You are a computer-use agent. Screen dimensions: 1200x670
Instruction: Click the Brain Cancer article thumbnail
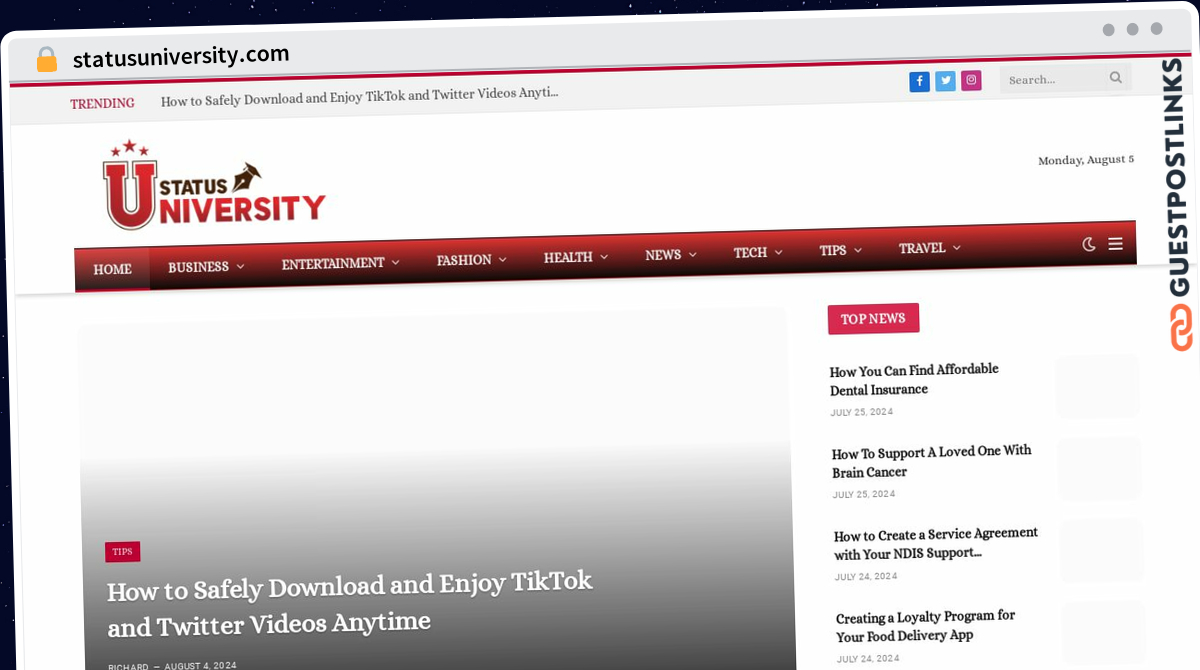tap(1100, 468)
